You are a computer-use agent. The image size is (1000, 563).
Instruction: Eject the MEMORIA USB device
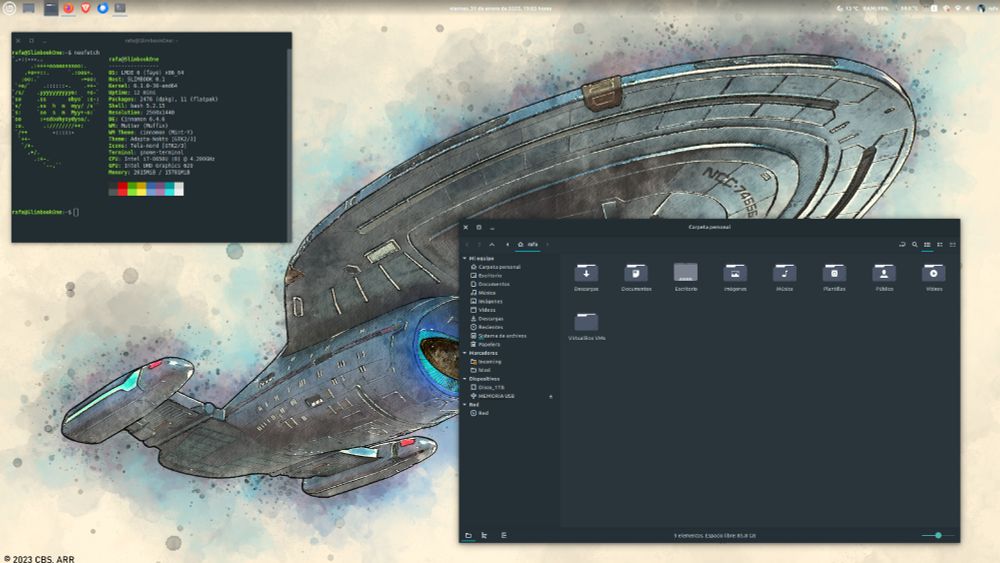click(x=550, y=396)
